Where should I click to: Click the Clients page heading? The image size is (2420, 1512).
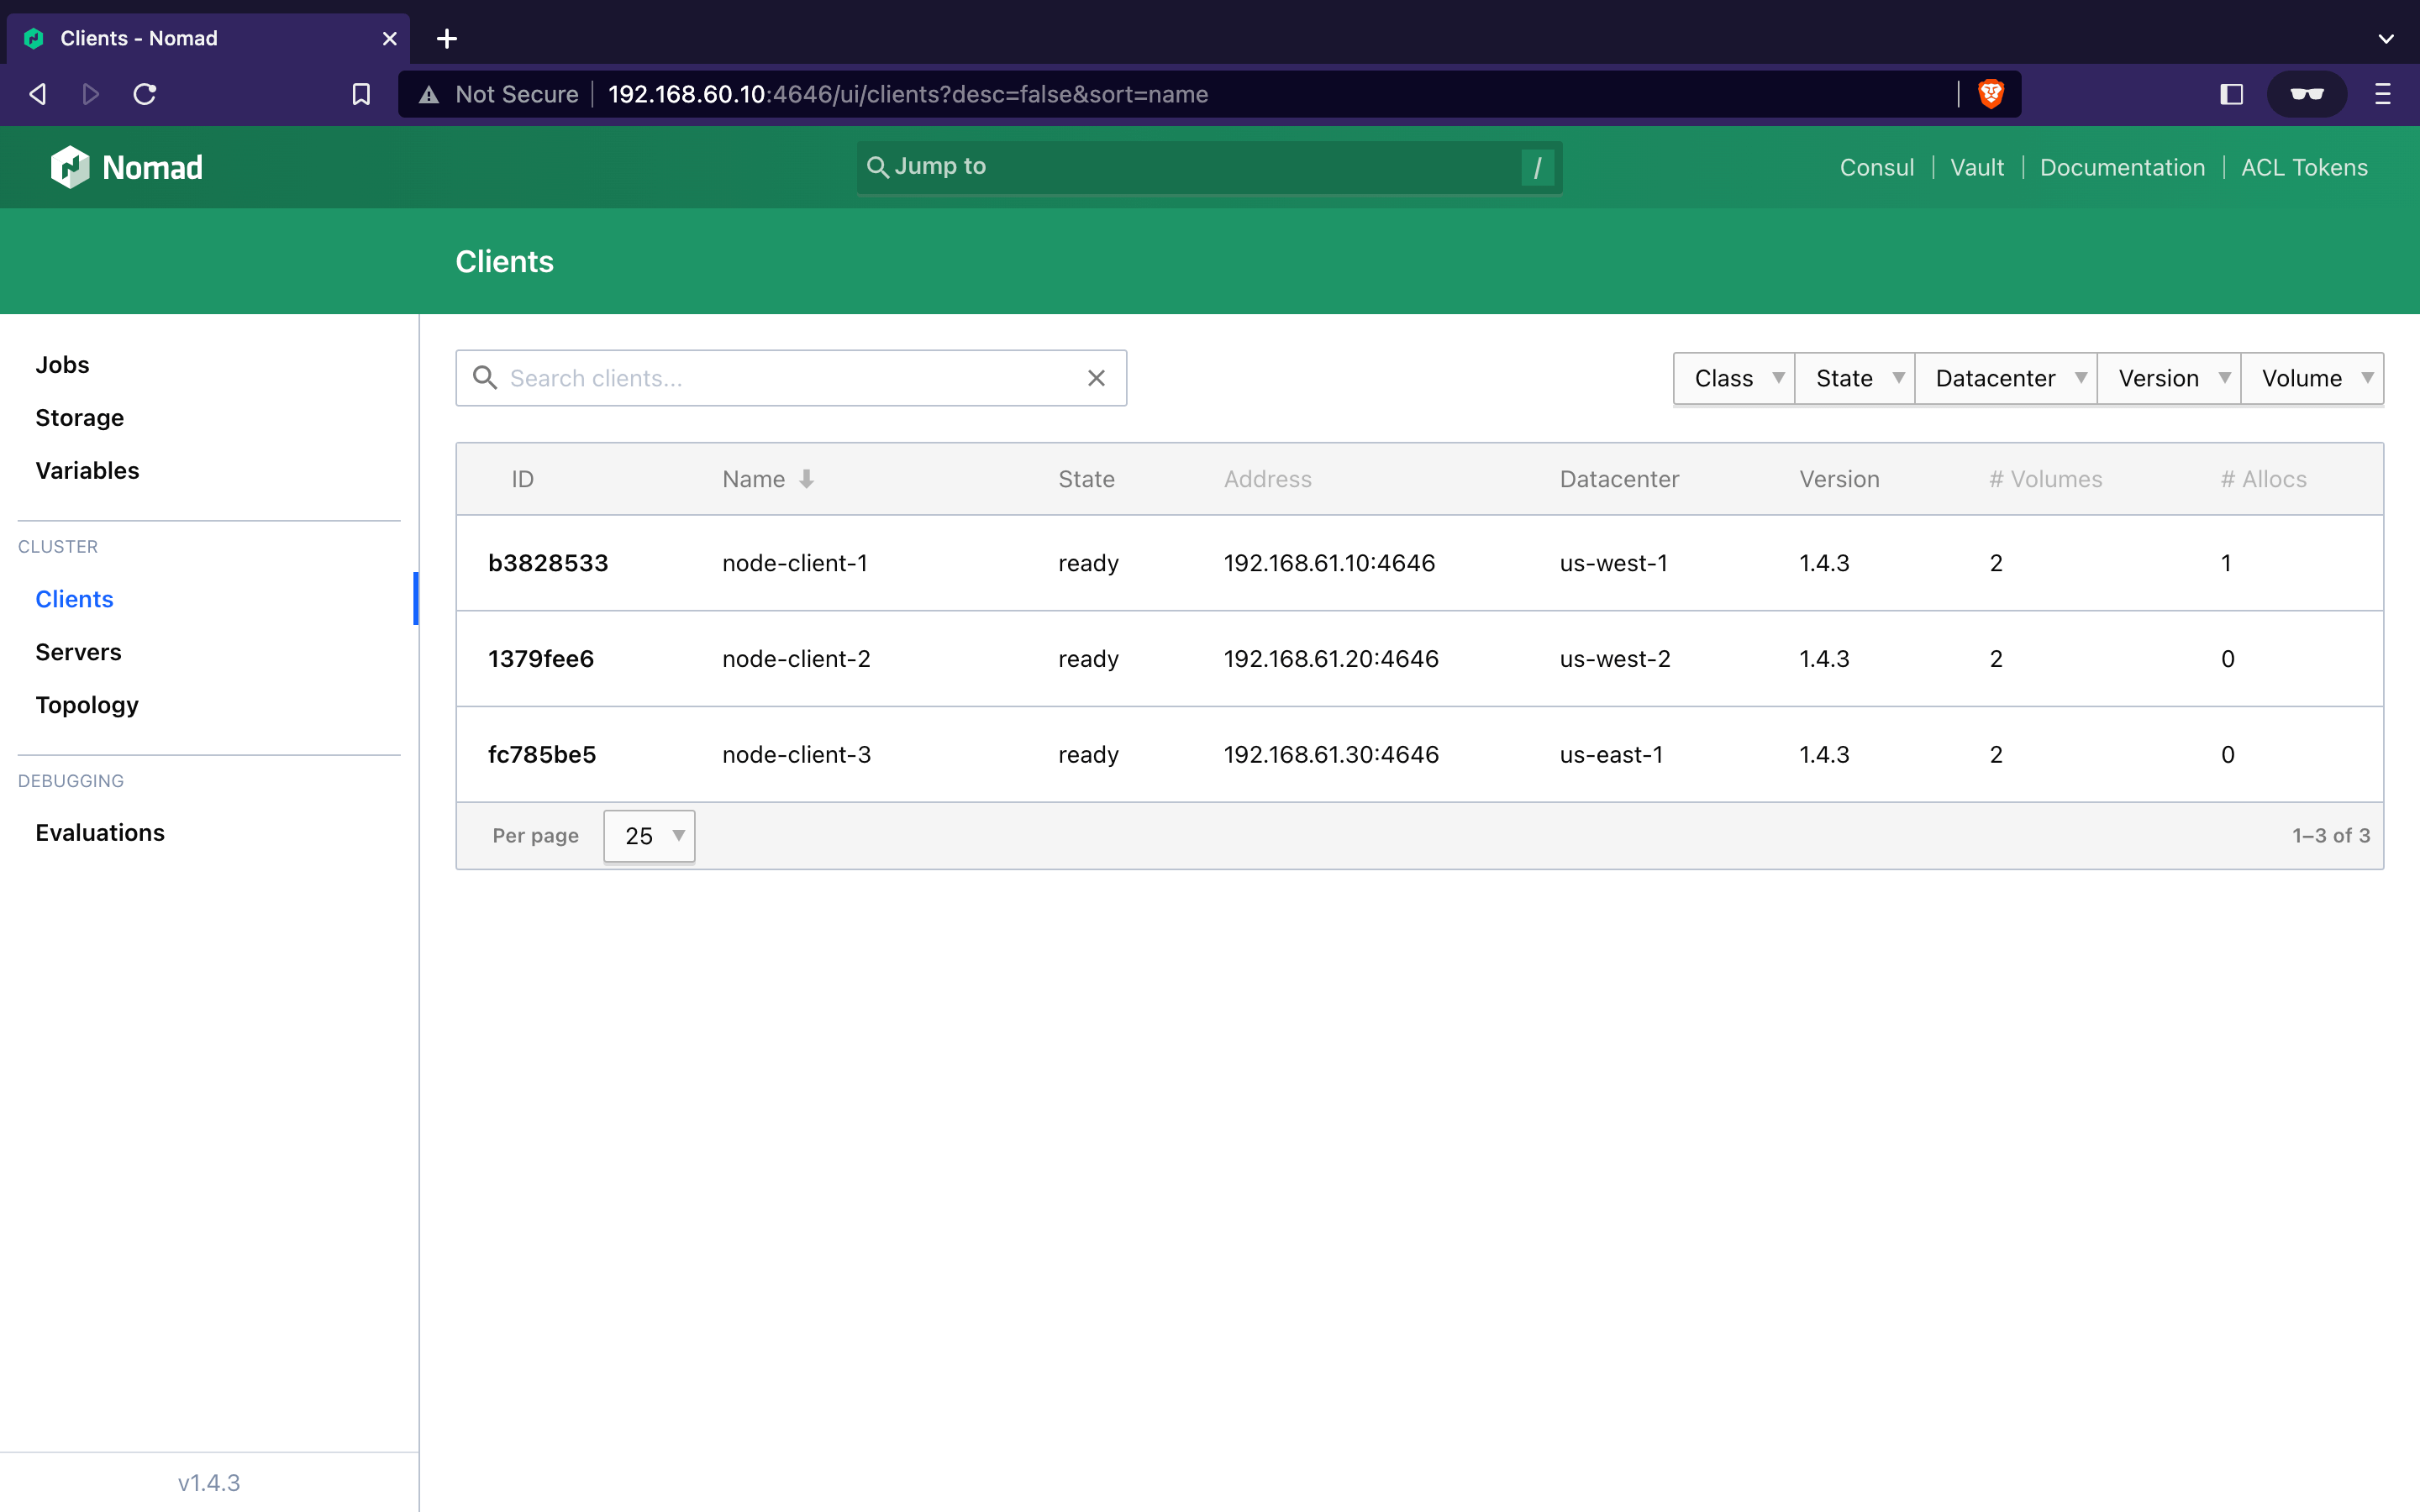[x=504, y=262]
